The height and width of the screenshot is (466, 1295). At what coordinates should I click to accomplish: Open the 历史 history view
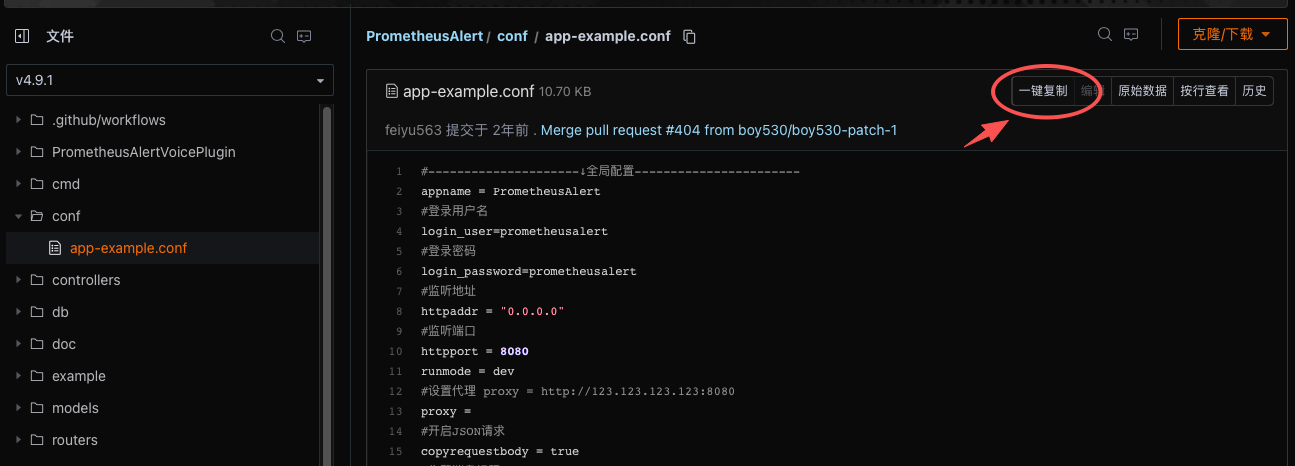1254,91
